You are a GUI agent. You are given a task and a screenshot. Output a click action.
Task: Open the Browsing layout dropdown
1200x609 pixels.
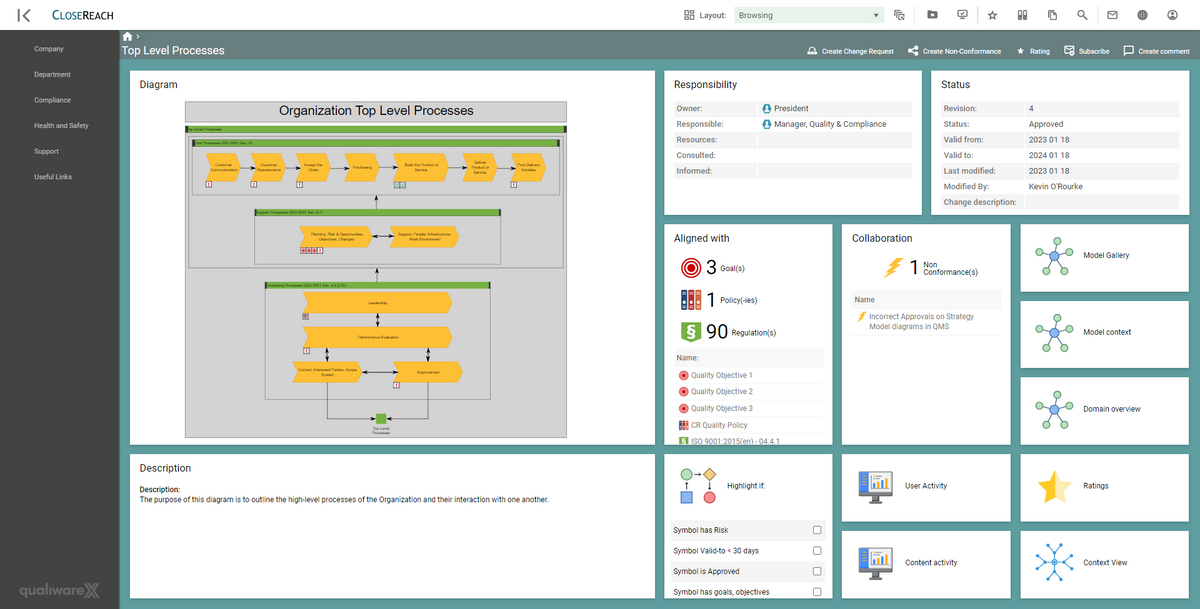point(808,15)
